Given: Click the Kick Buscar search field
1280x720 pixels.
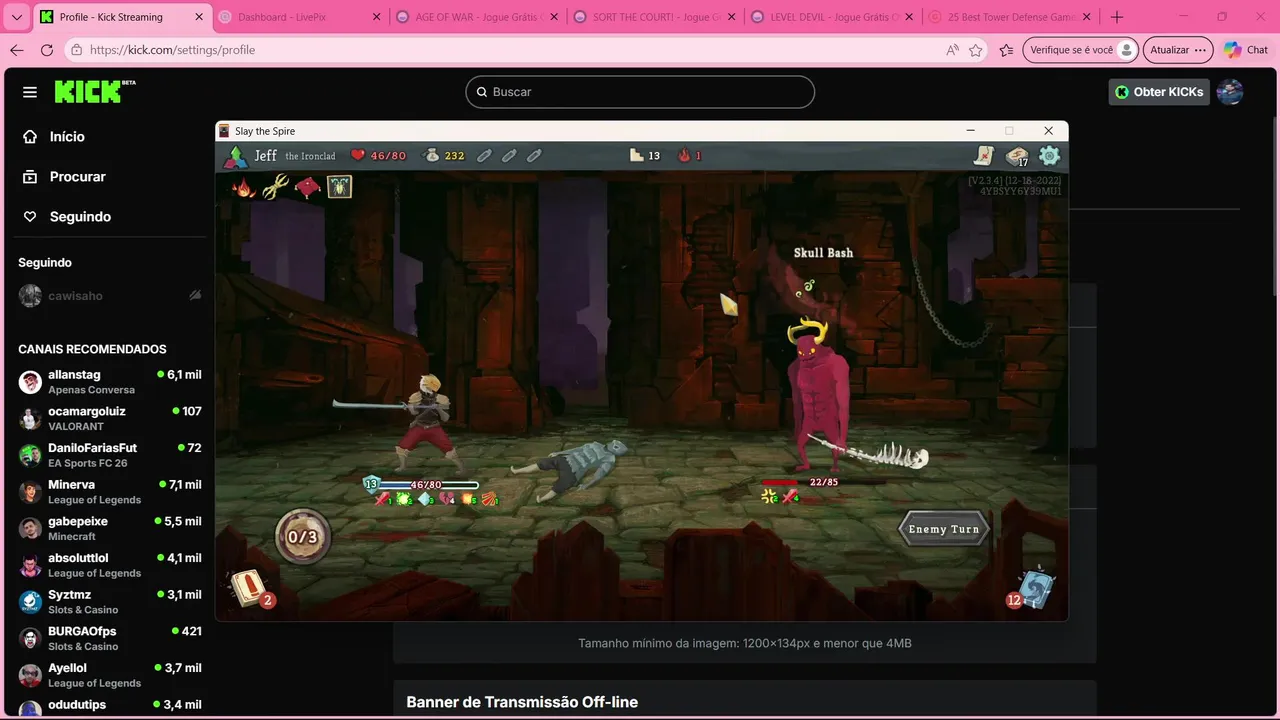Looking at the screenshot, I should click(x=640, y=92).
